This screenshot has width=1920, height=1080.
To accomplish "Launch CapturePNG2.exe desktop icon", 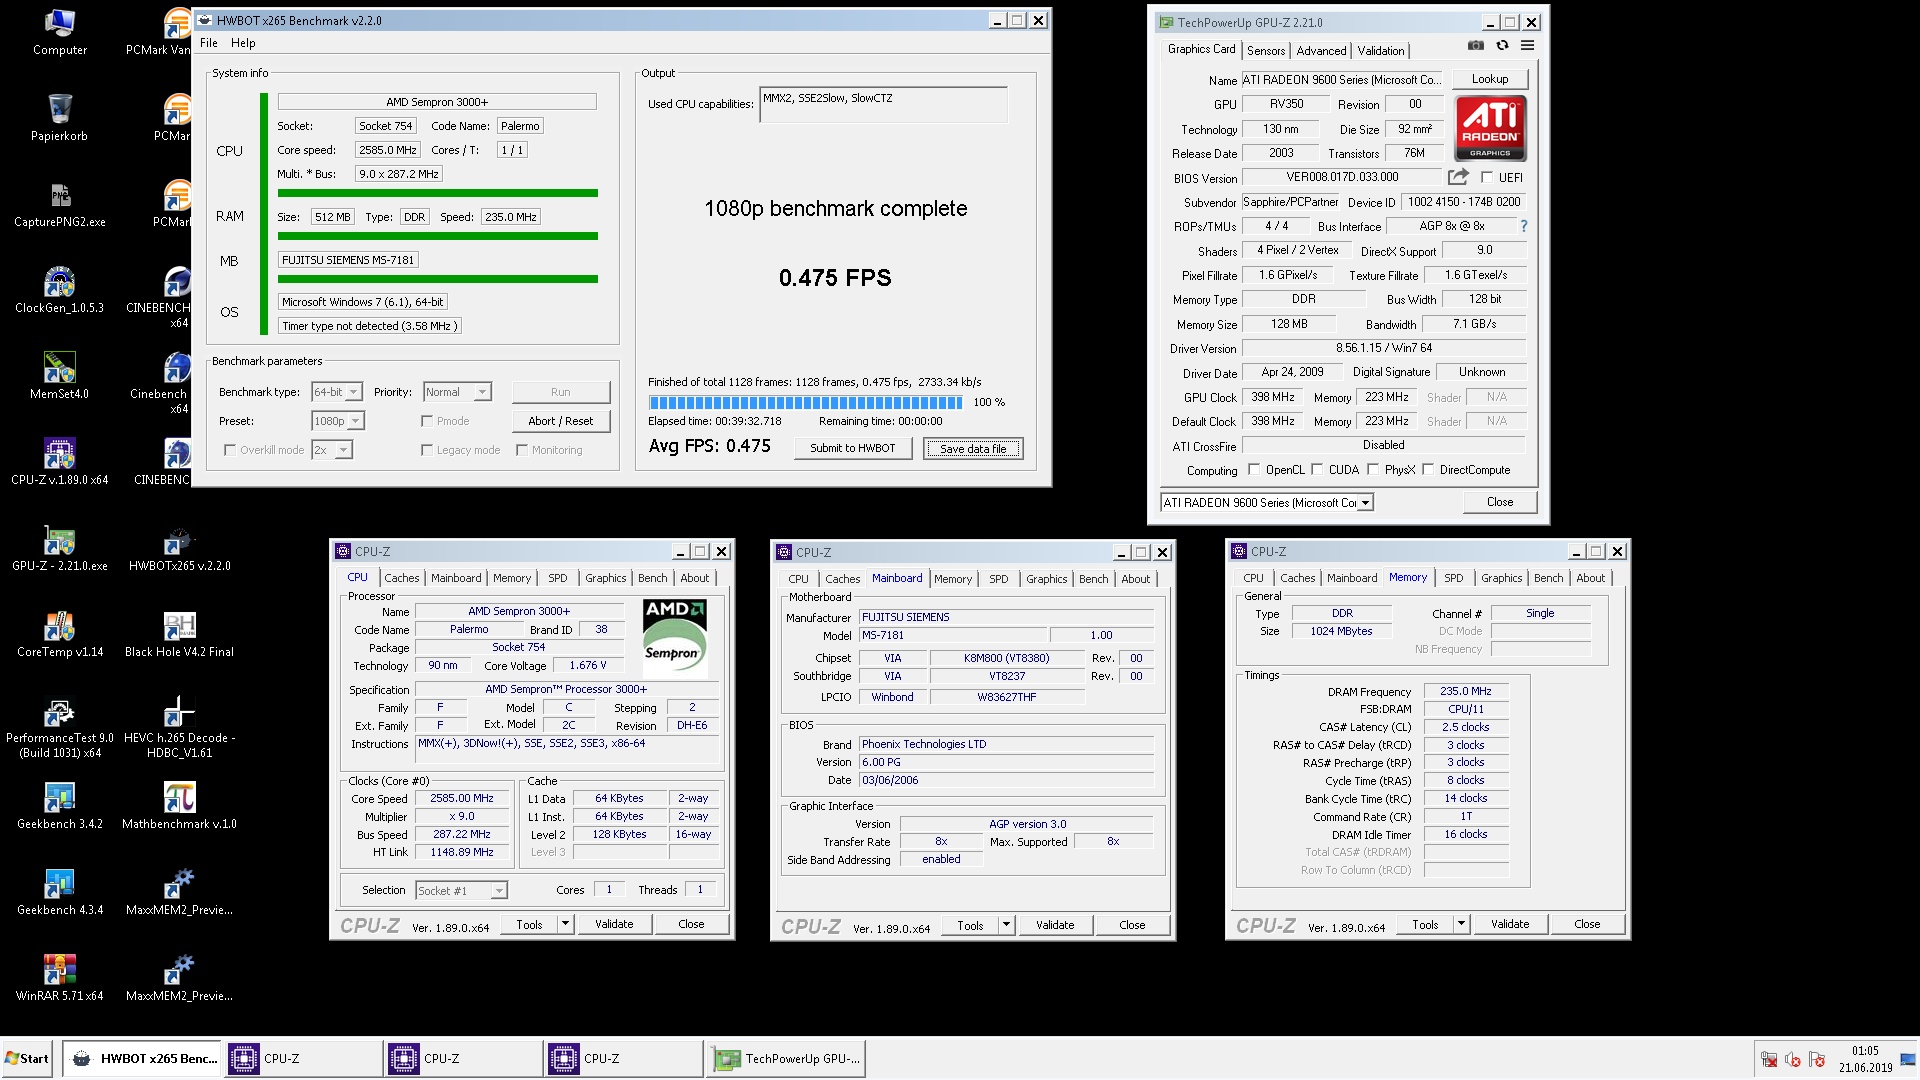I will click(x=59, y=204).
